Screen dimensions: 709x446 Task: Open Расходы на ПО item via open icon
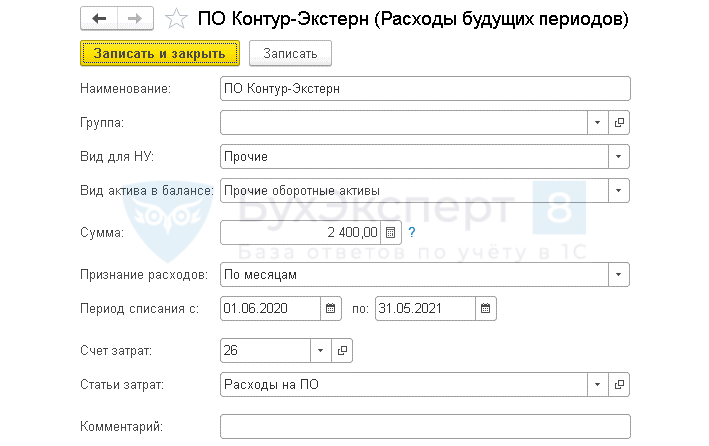[619, 384]
